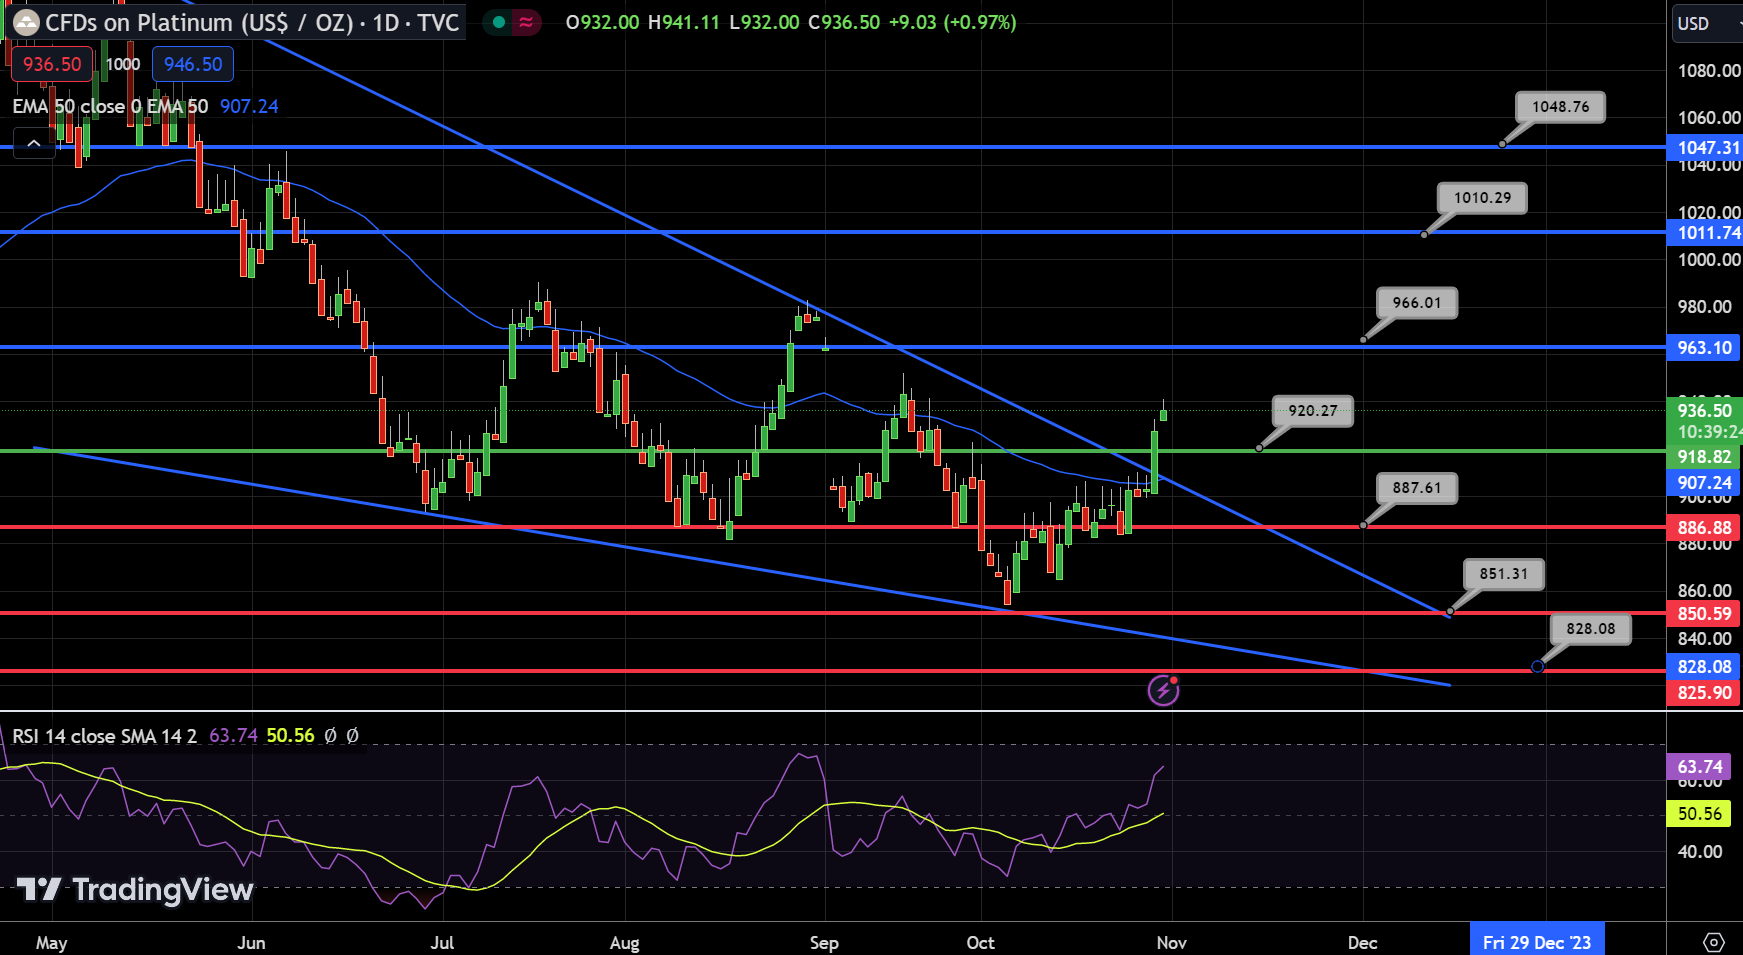1743x955 pixels.
Task: Click the 920.27 price callout label
Action: click(x=1311, y=410)
